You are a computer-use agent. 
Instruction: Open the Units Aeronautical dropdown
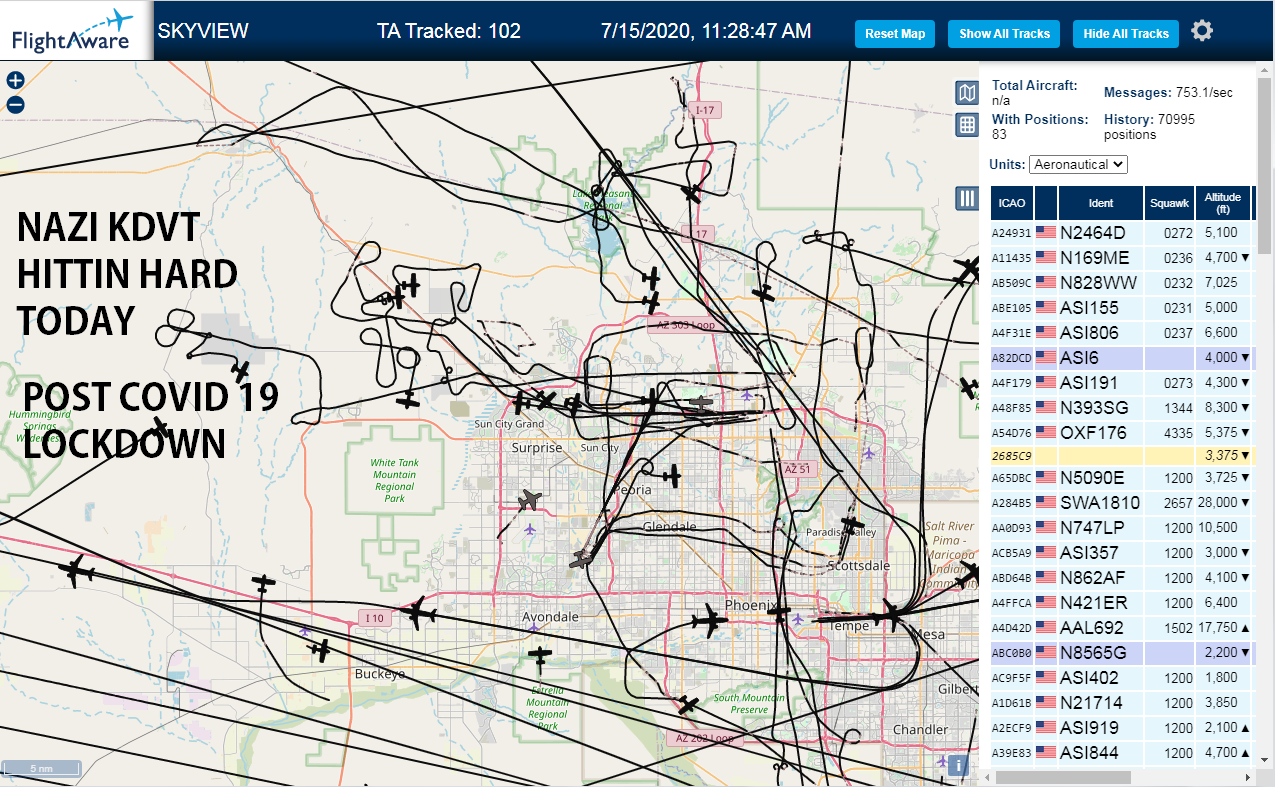[1079, 164]
